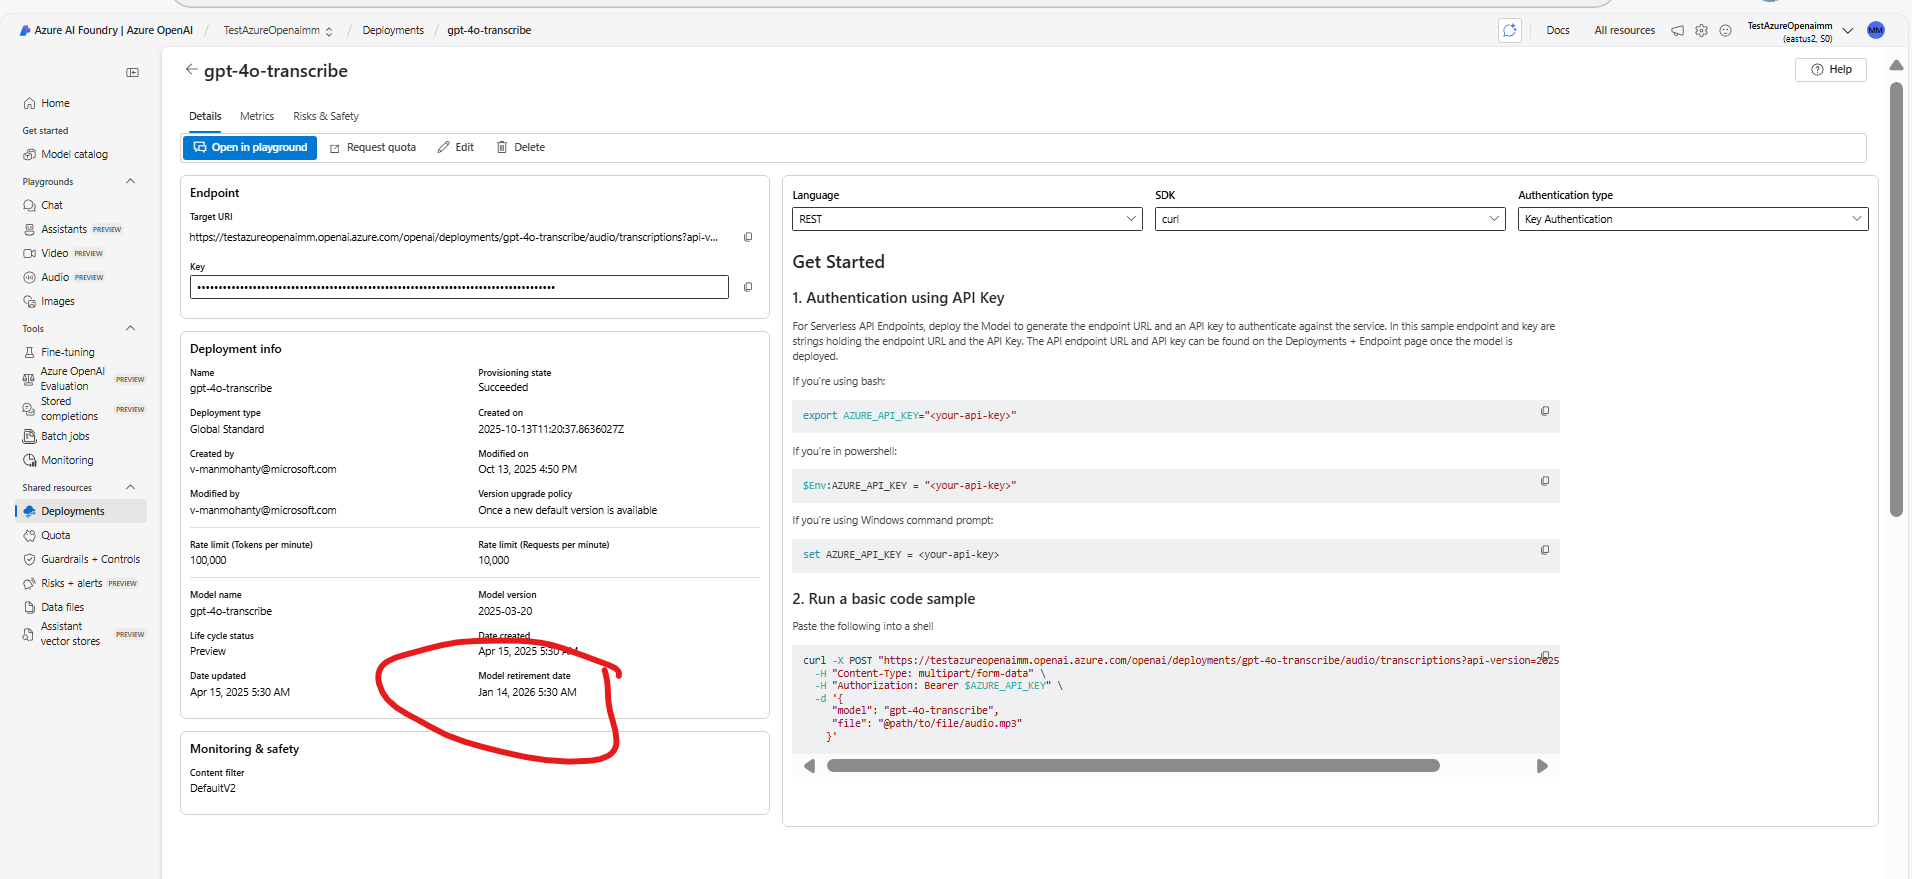1912x879 pixels.
Task: Click the refresh icon in top bar
Action: (x=1510, y=30)
